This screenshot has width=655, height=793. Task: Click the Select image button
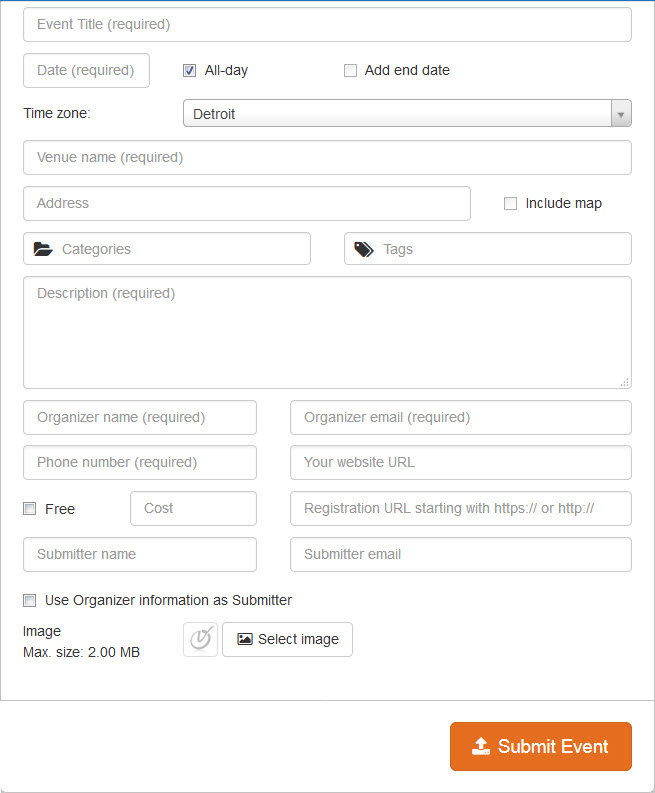click(288, 639)
